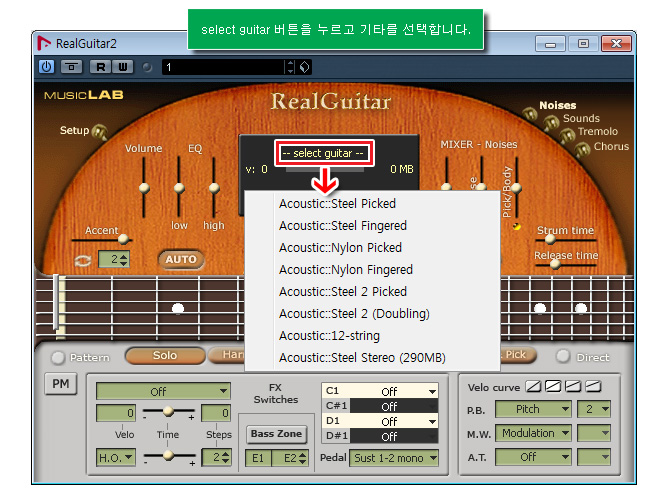Image resolution: width=670 pixels, height=489 pixels.
Task: Click the E2 bass zone stepper
Action: (x=303, y=458)
